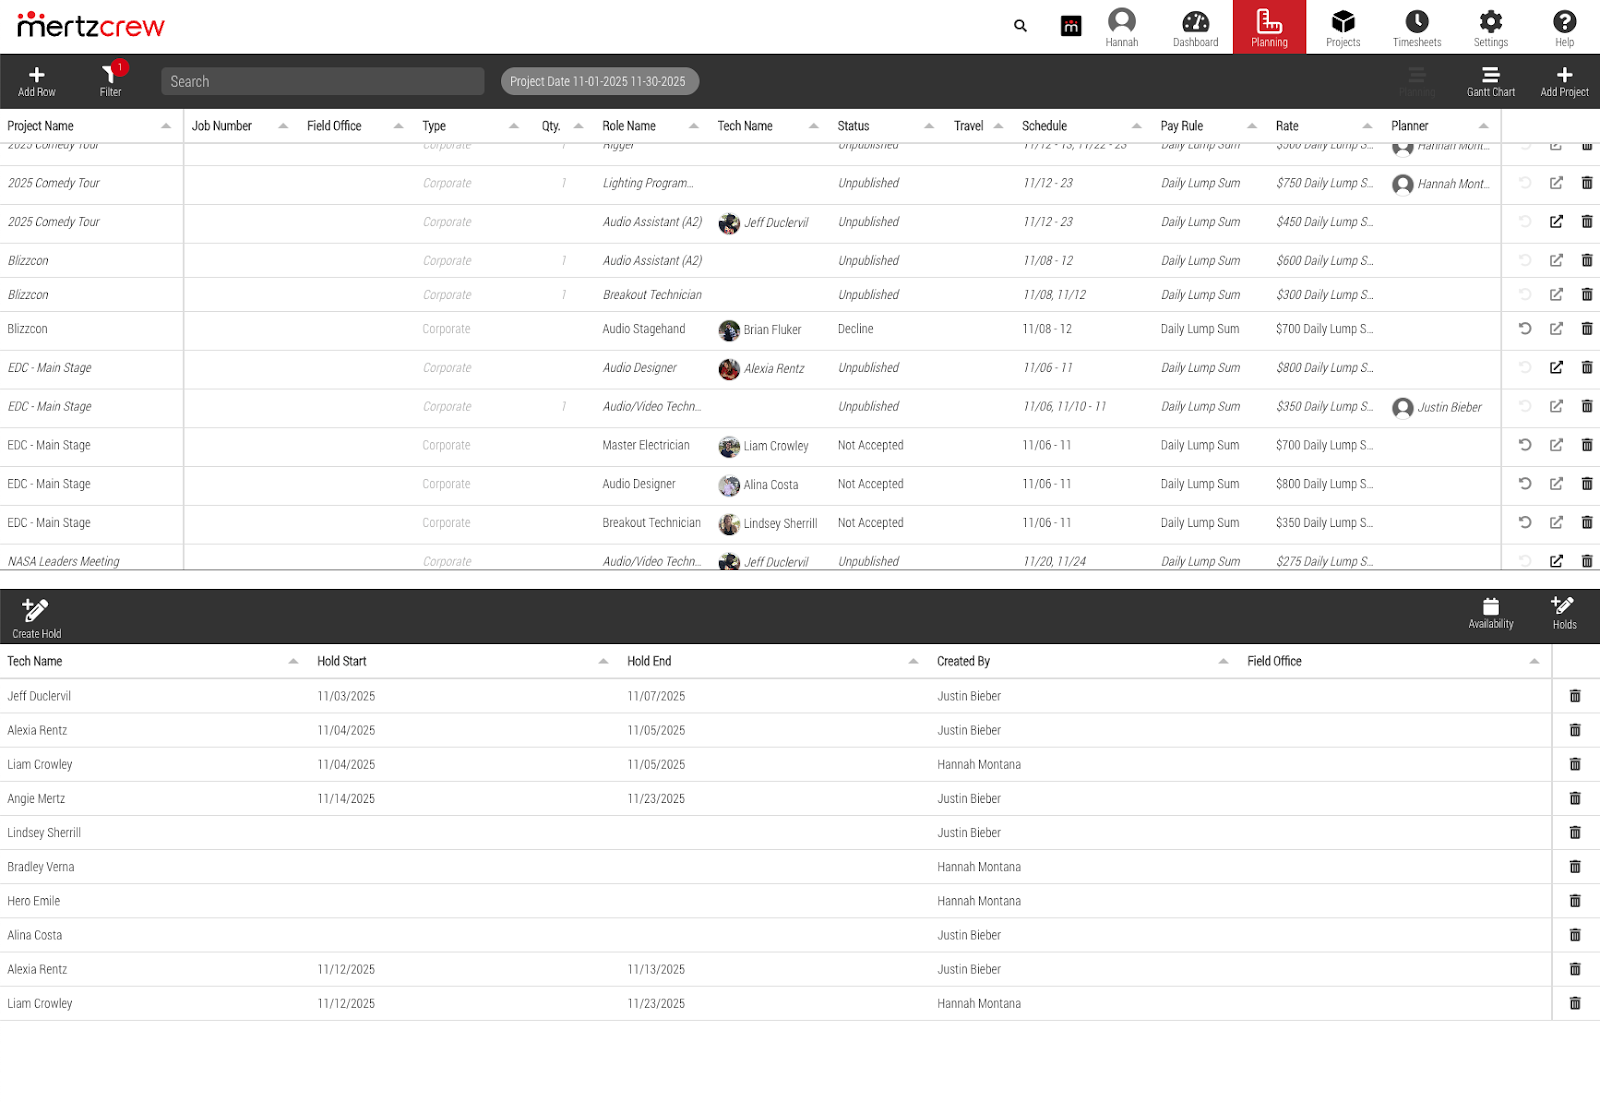Viewport: 1600px width, 1102px height.
Task: Click the Add Row plus icon
Action: 36,76
